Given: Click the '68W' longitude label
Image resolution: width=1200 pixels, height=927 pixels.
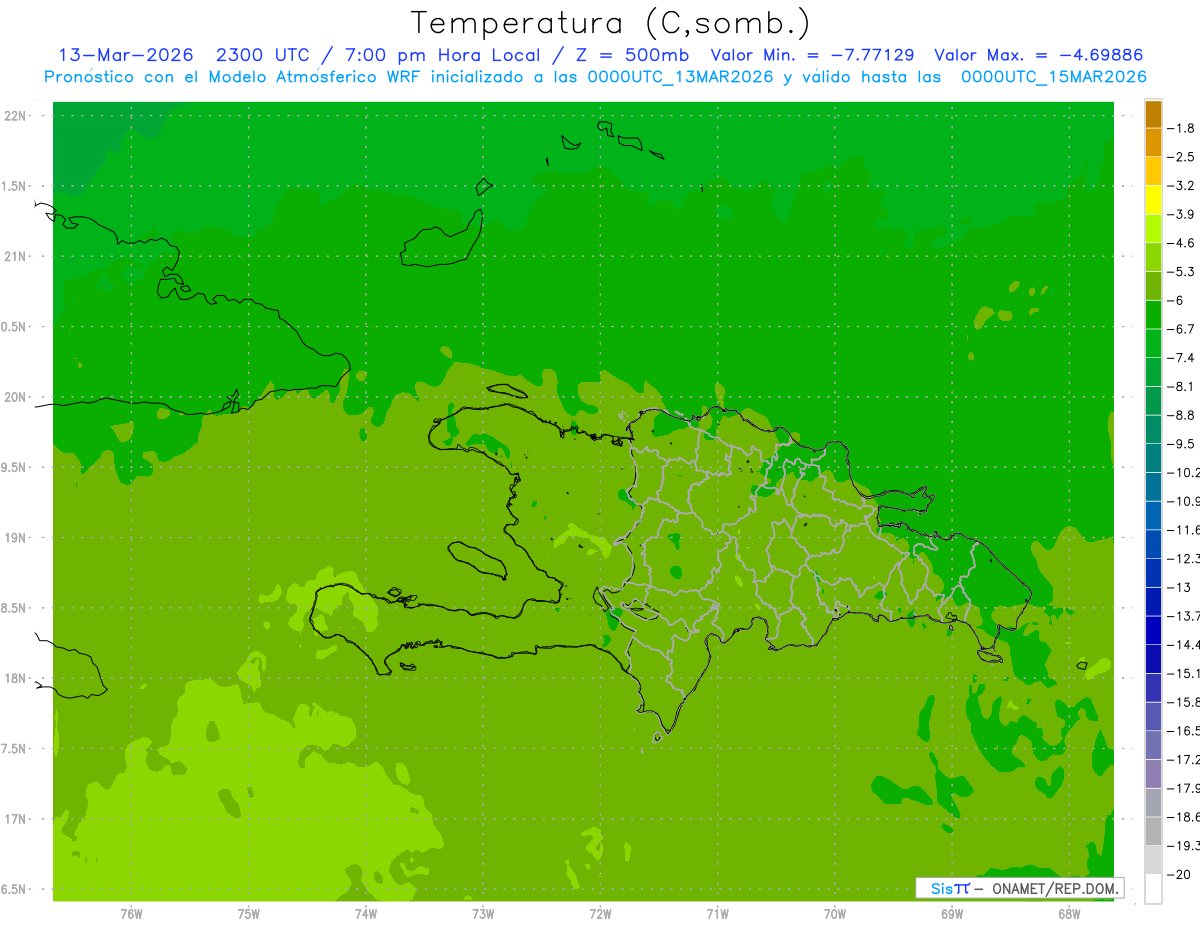Looking at the screenshot, I should [1069, 914].
